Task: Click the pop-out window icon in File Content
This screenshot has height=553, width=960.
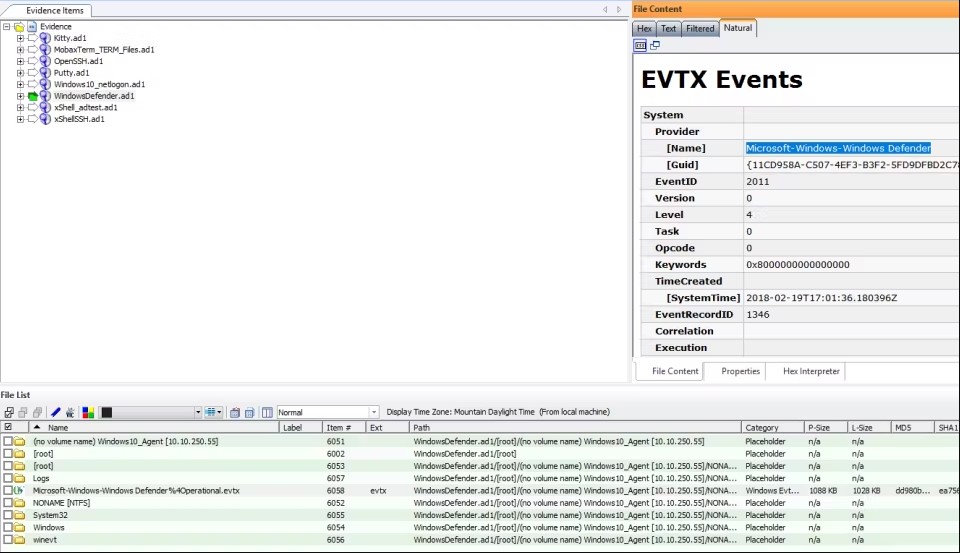Action: 654,45
